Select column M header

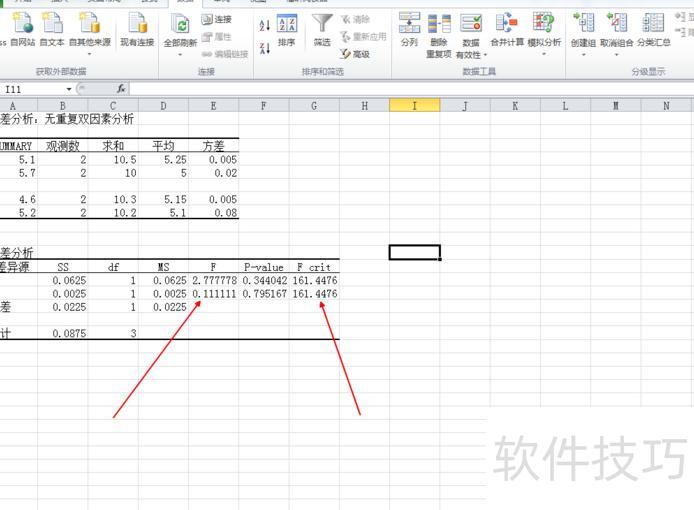(x=616, y=105)
